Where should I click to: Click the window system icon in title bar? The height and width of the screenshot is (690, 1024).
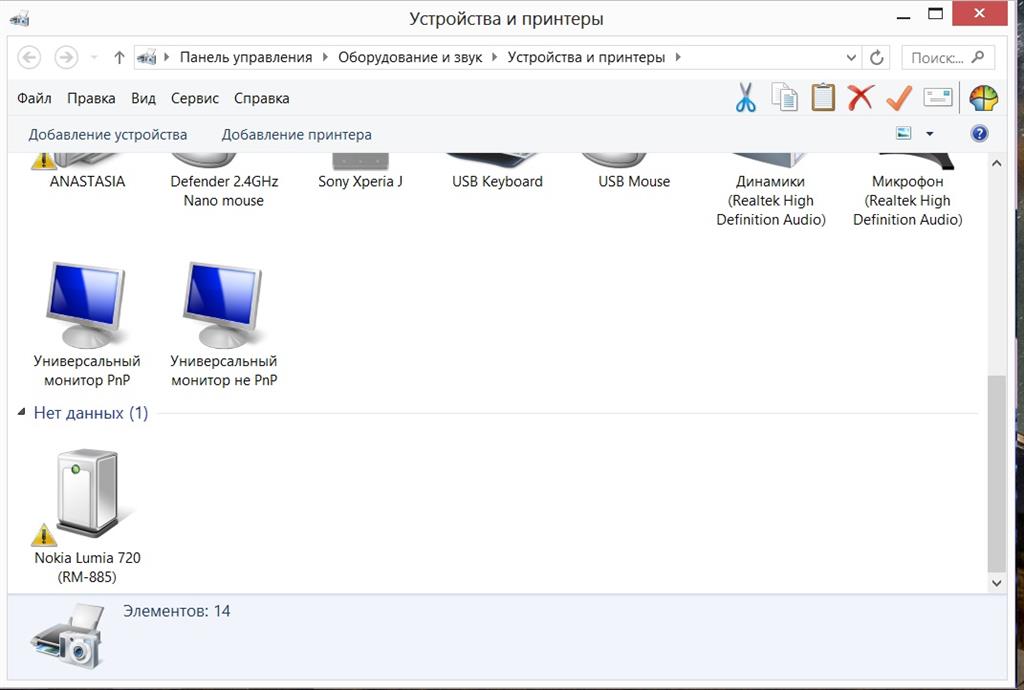20,18
